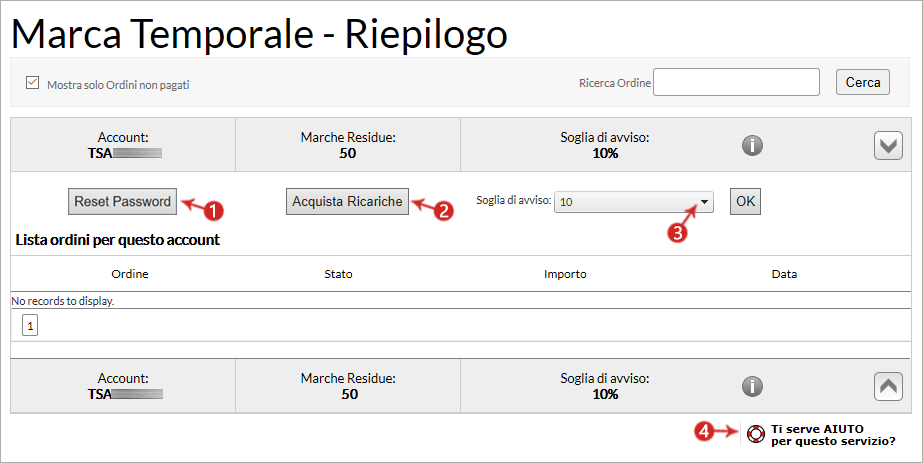Focus the Ricerca Ordine input field

(736, 82)
